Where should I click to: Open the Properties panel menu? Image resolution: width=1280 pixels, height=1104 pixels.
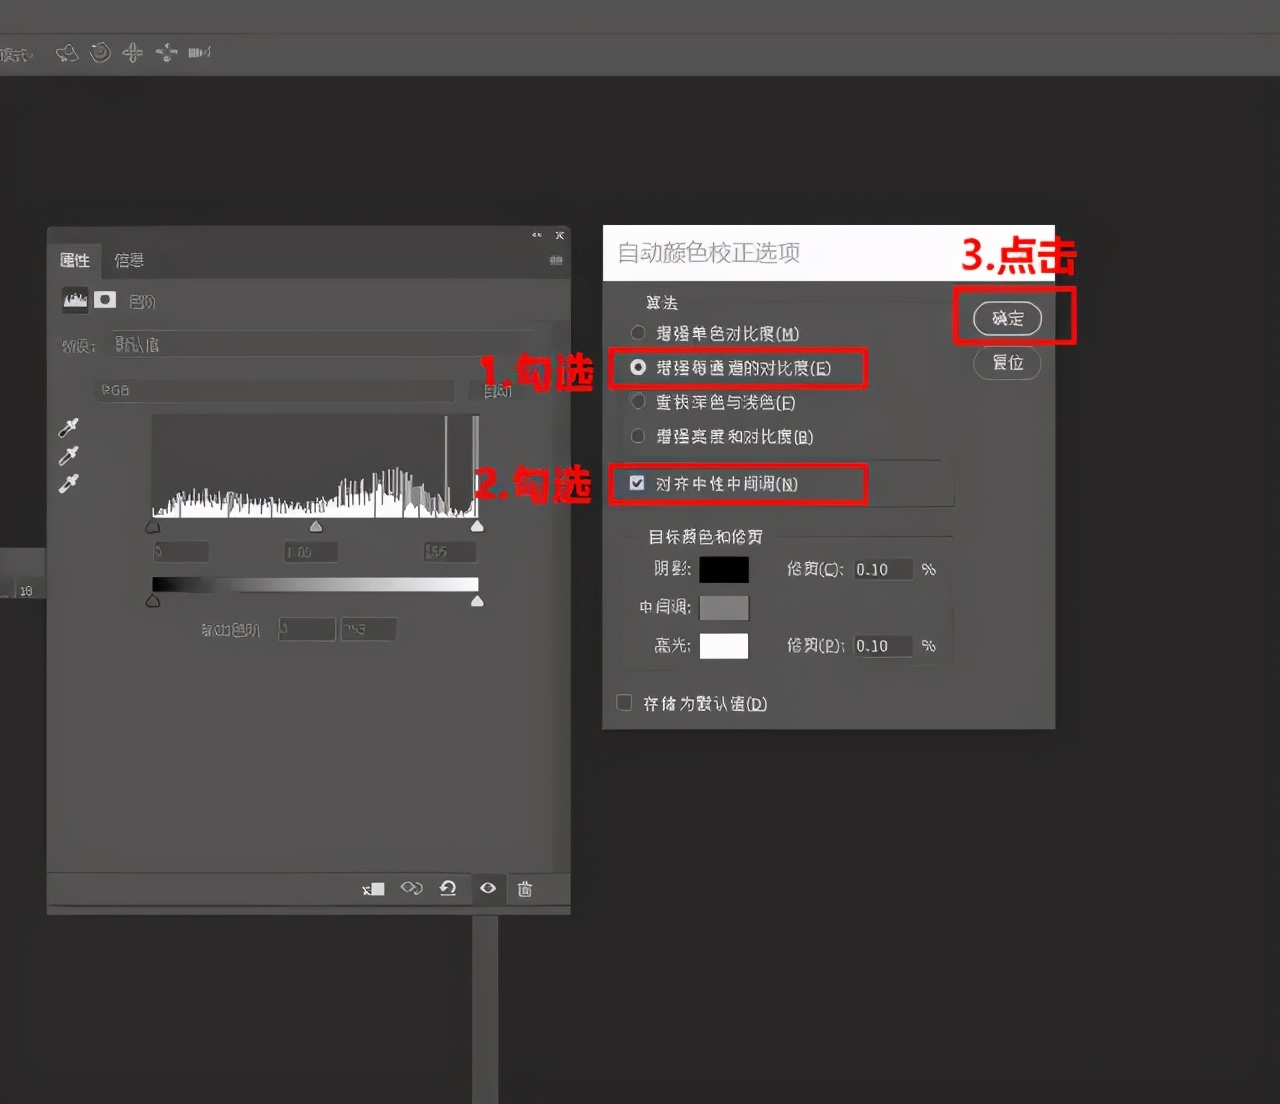[556, 260]
